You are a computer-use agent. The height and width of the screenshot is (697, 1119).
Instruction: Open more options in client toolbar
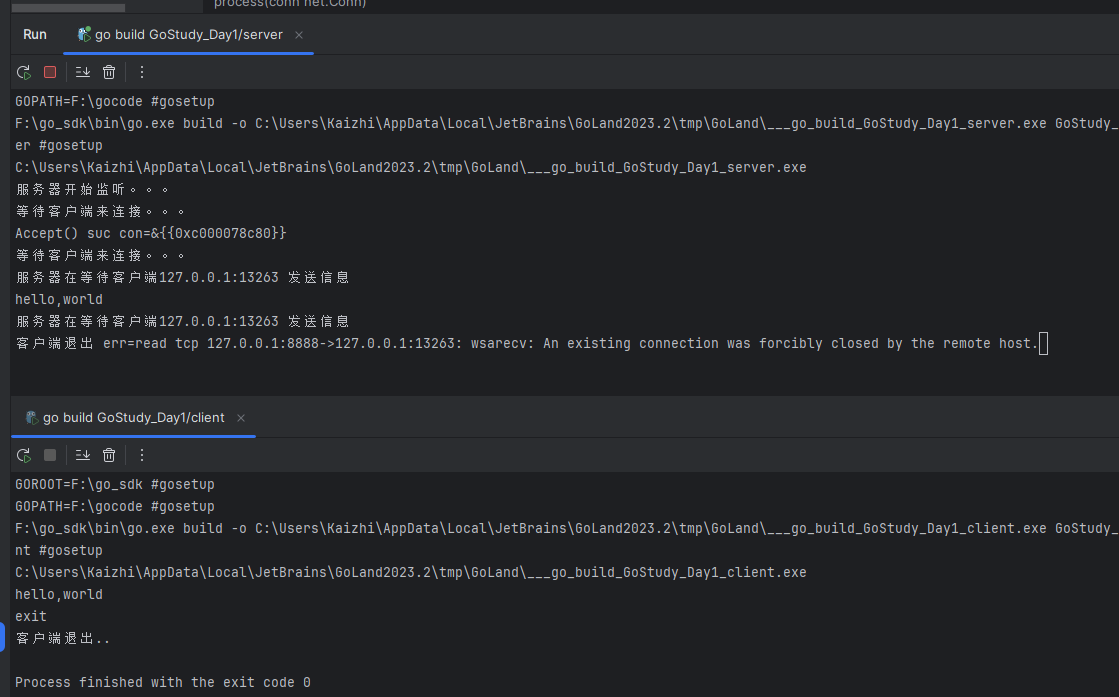141,455
